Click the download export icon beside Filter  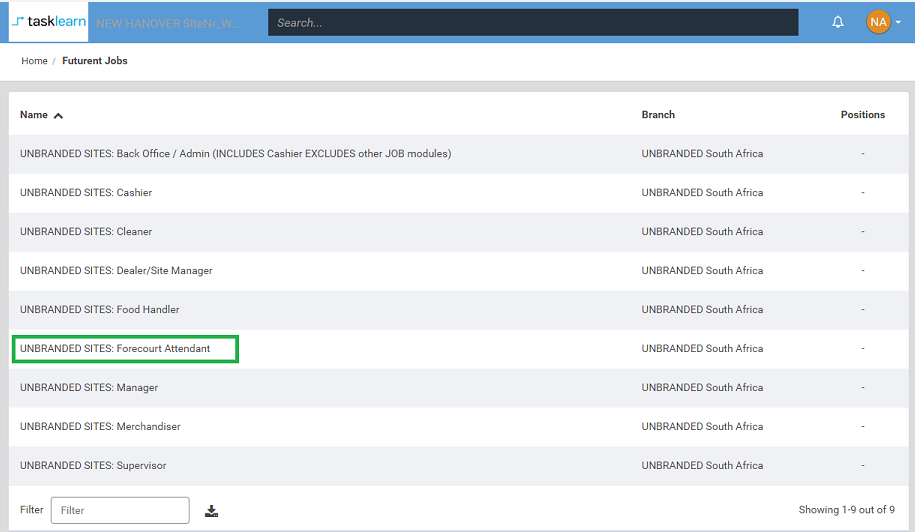[211, 511]
